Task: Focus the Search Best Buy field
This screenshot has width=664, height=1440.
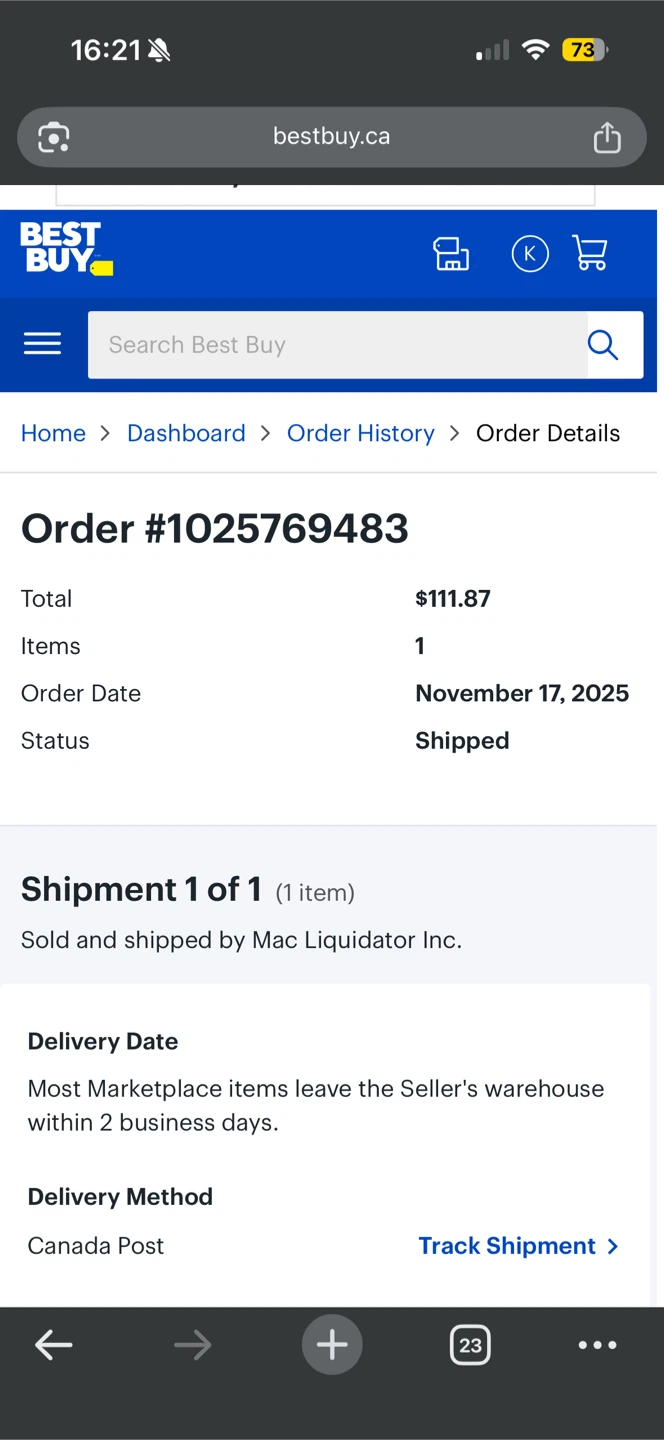Action: (338, 345)
